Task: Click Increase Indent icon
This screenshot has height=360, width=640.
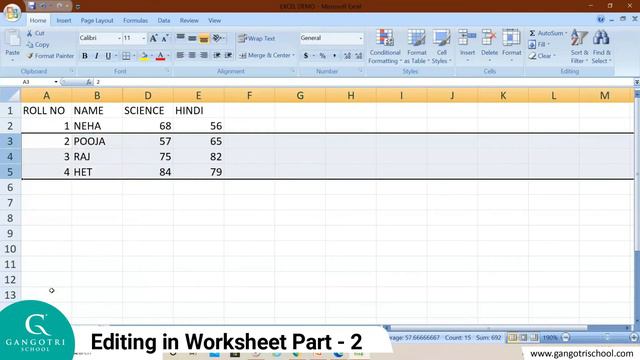Action: 228,55
